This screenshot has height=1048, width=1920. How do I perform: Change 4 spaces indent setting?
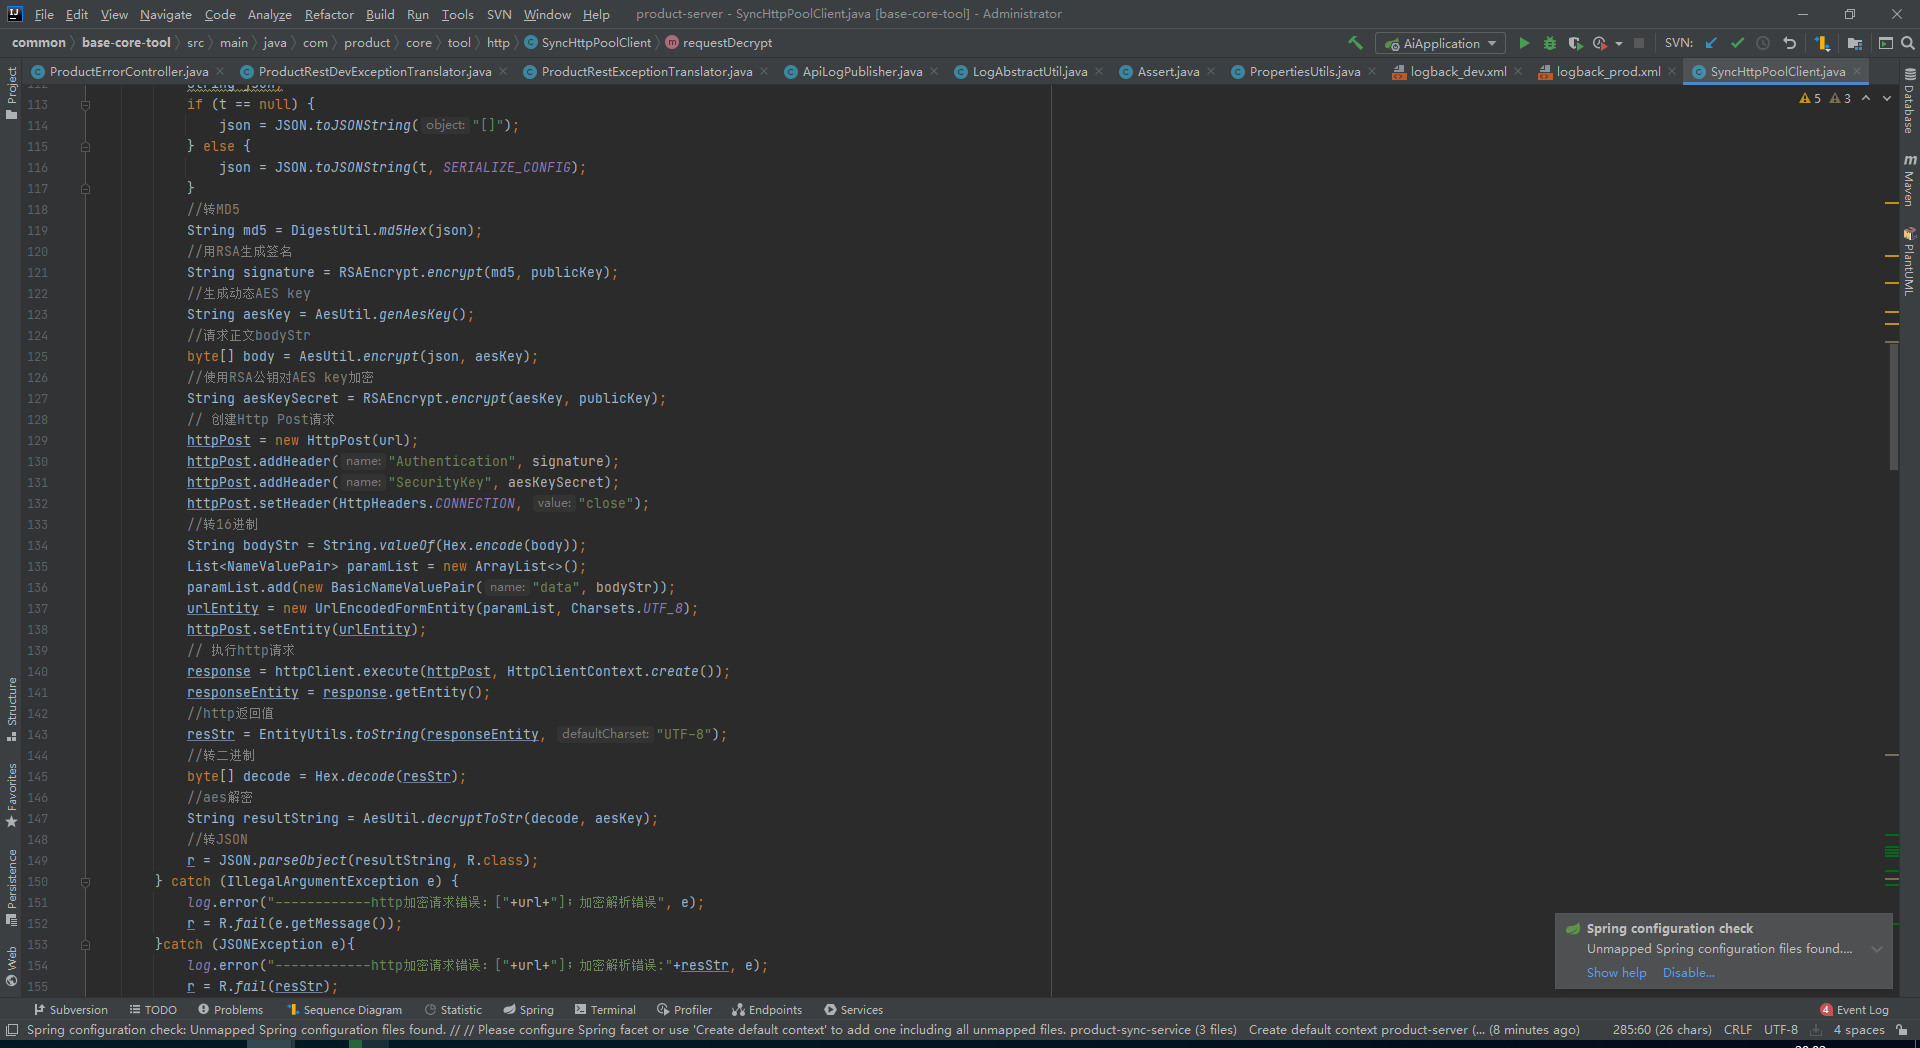[x=1859, y=1030]
